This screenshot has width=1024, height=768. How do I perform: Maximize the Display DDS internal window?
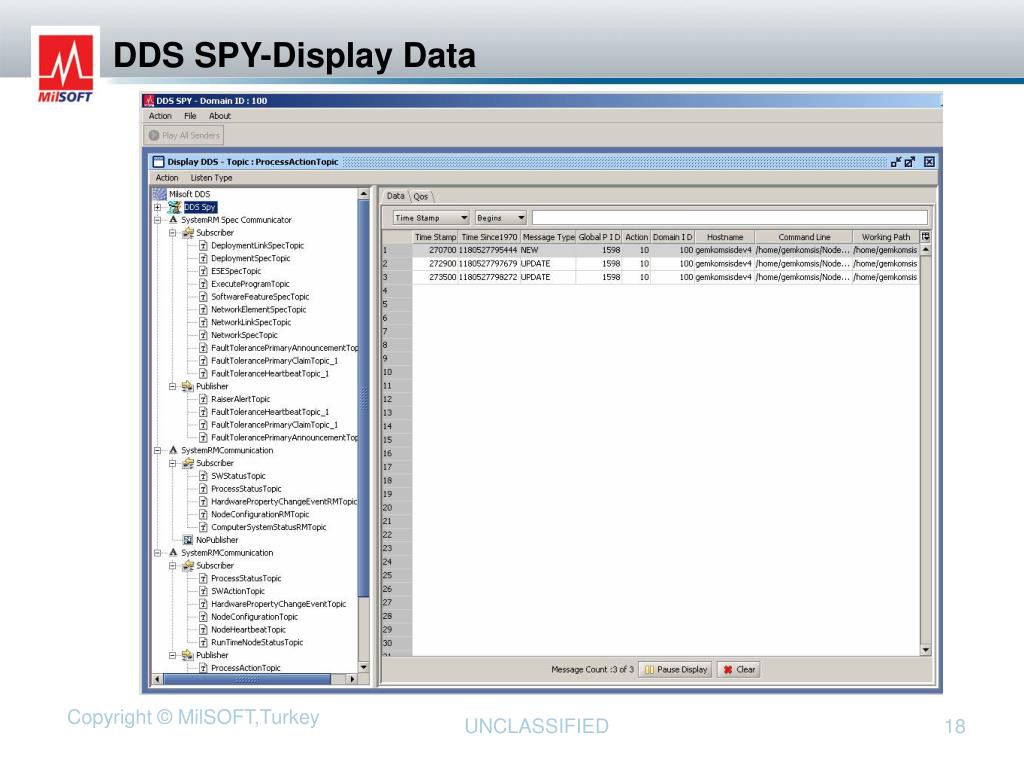910,162
